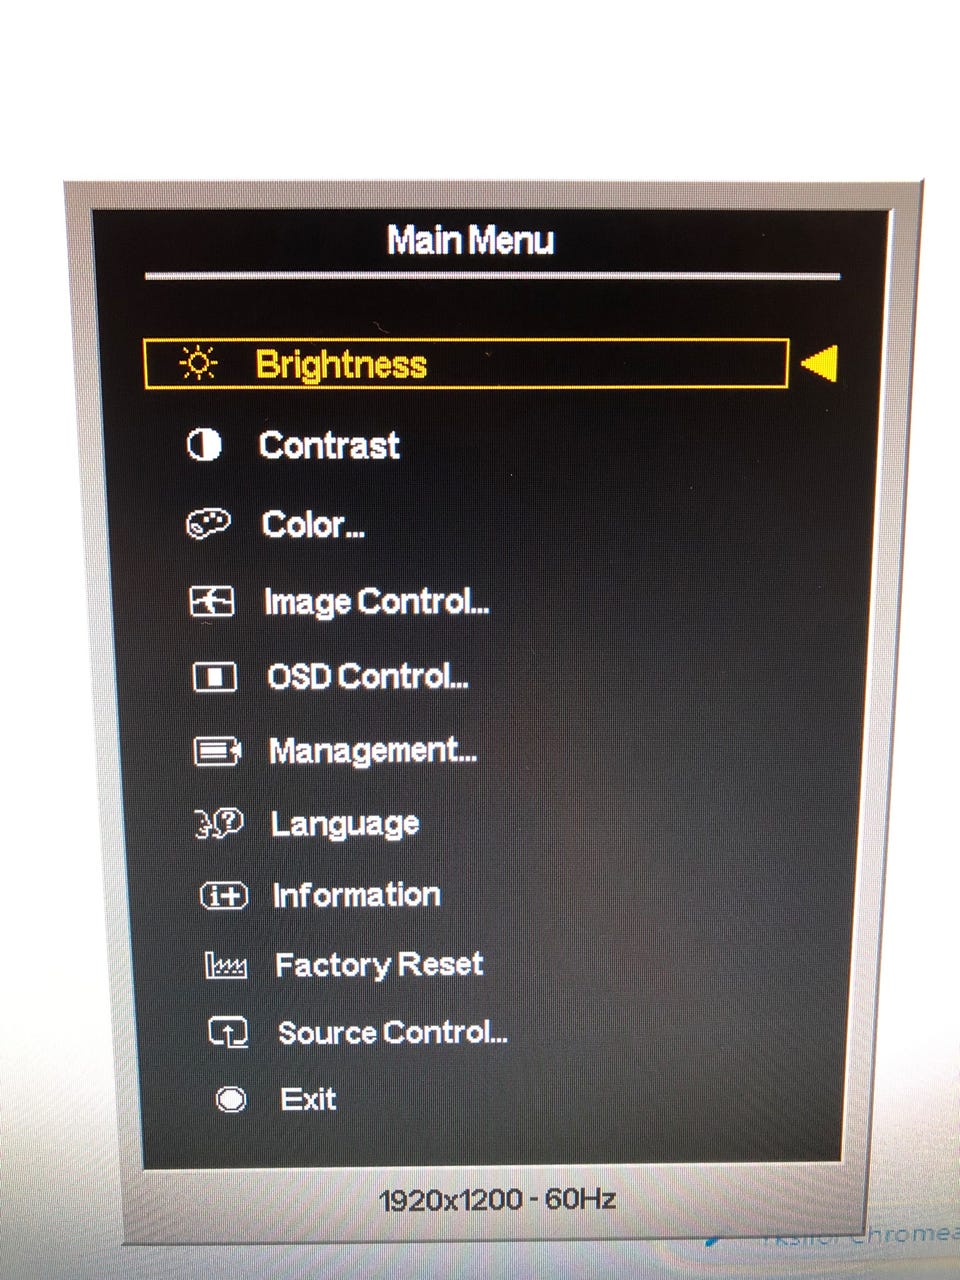
Task: Open the Color... submenu
Action: (x=313, y=524)
